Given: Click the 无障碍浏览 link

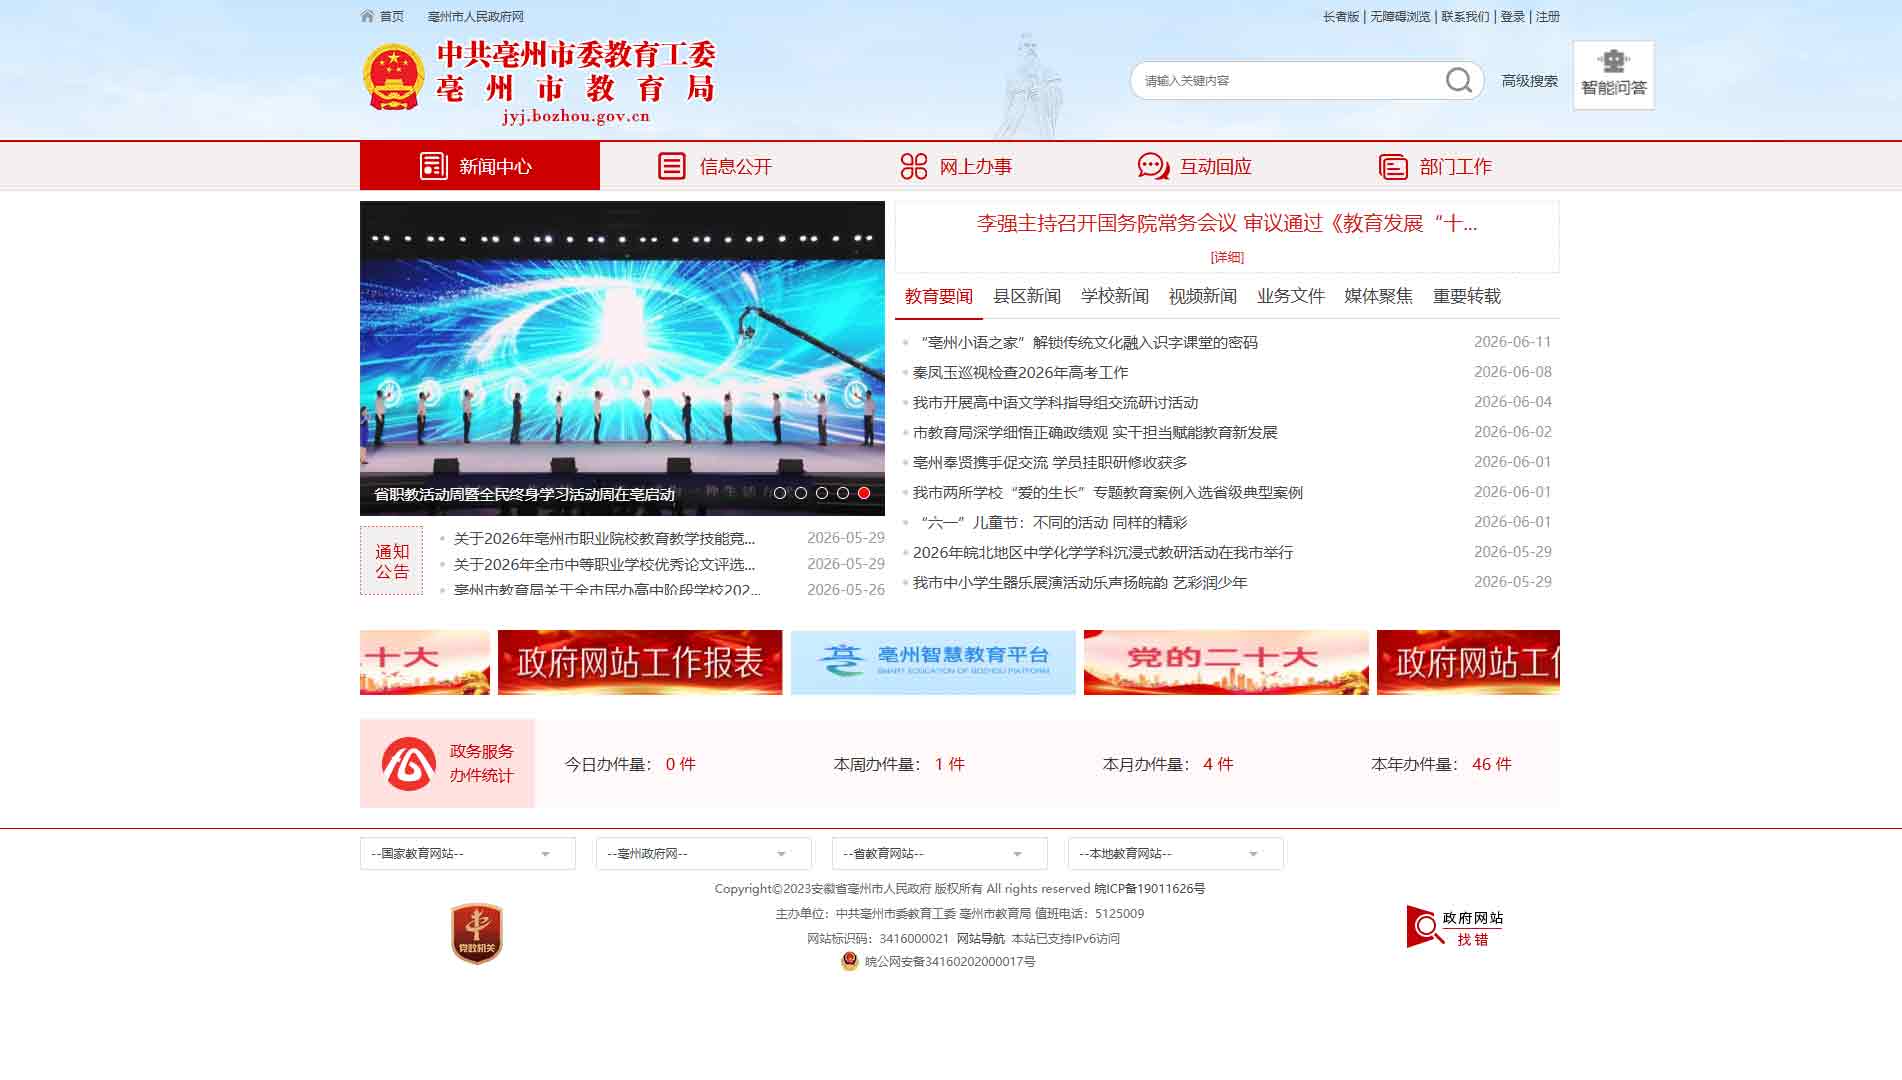Looking at the screenshot, I should tap(1400, 16).
